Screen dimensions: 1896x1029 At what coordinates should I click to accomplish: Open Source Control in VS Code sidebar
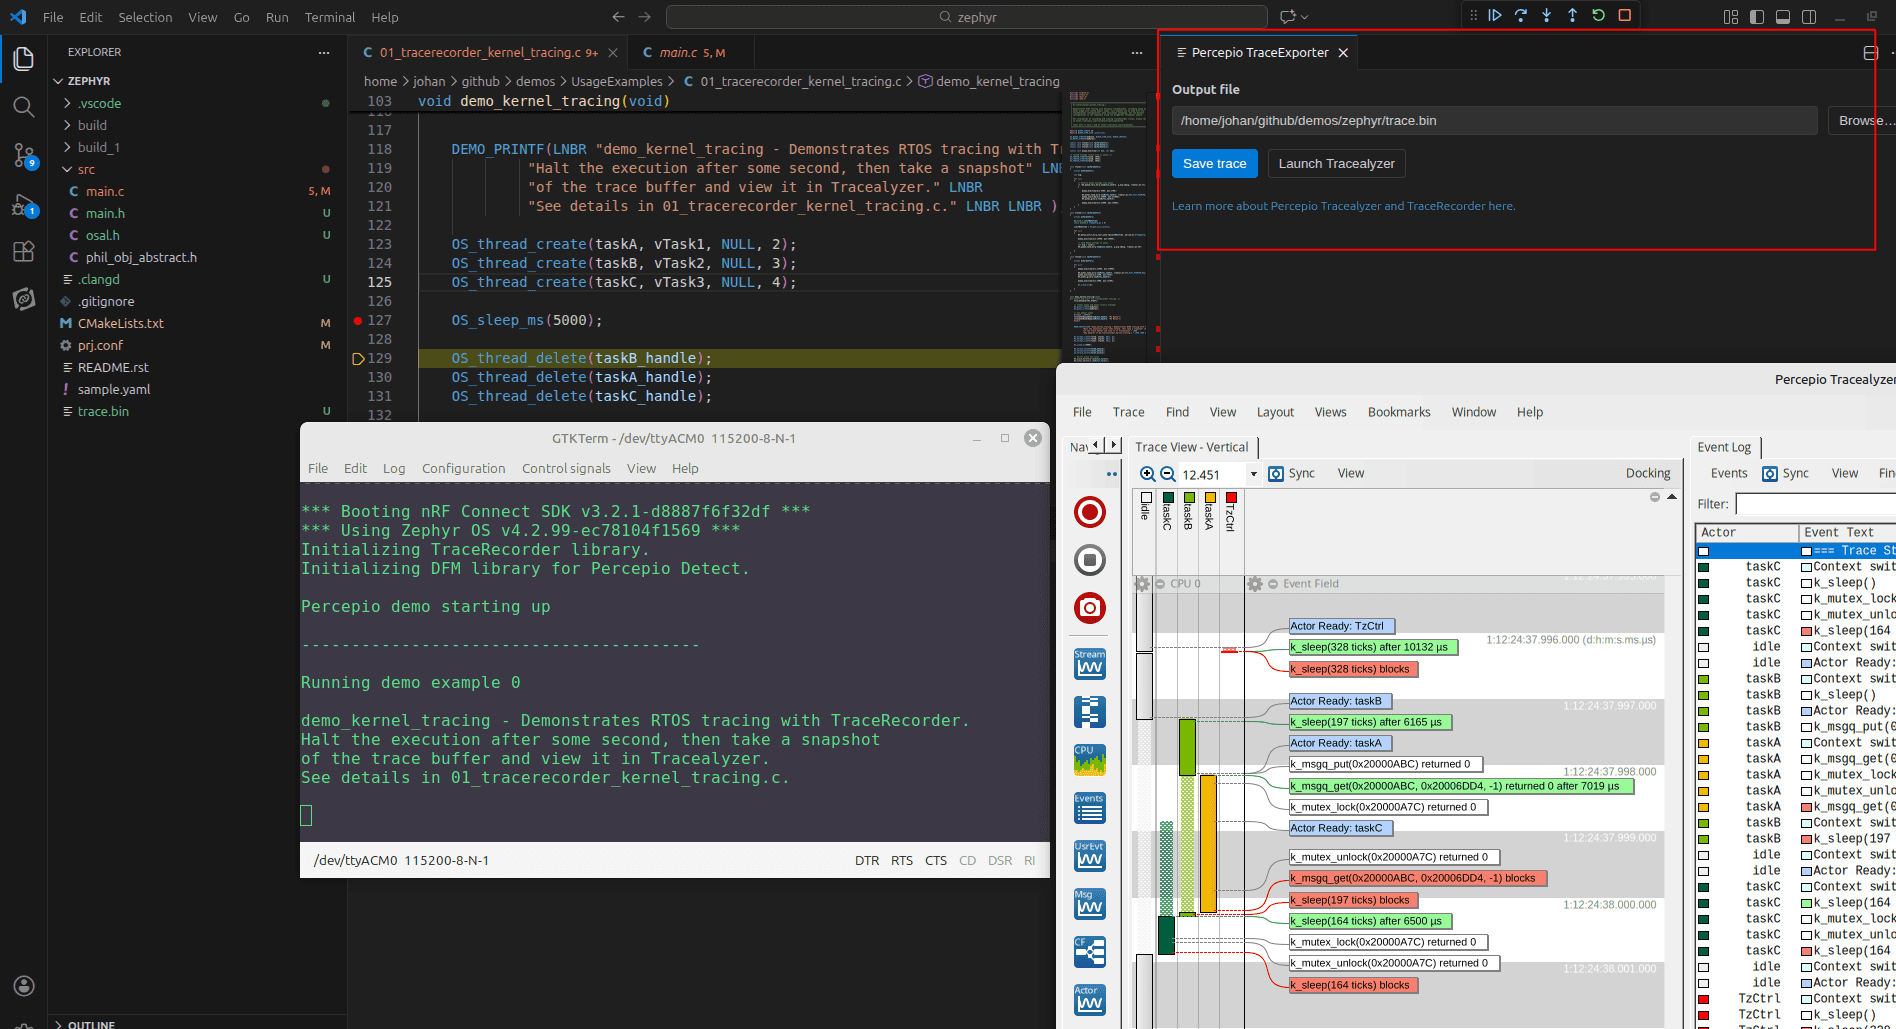click(x=23, y=155)
